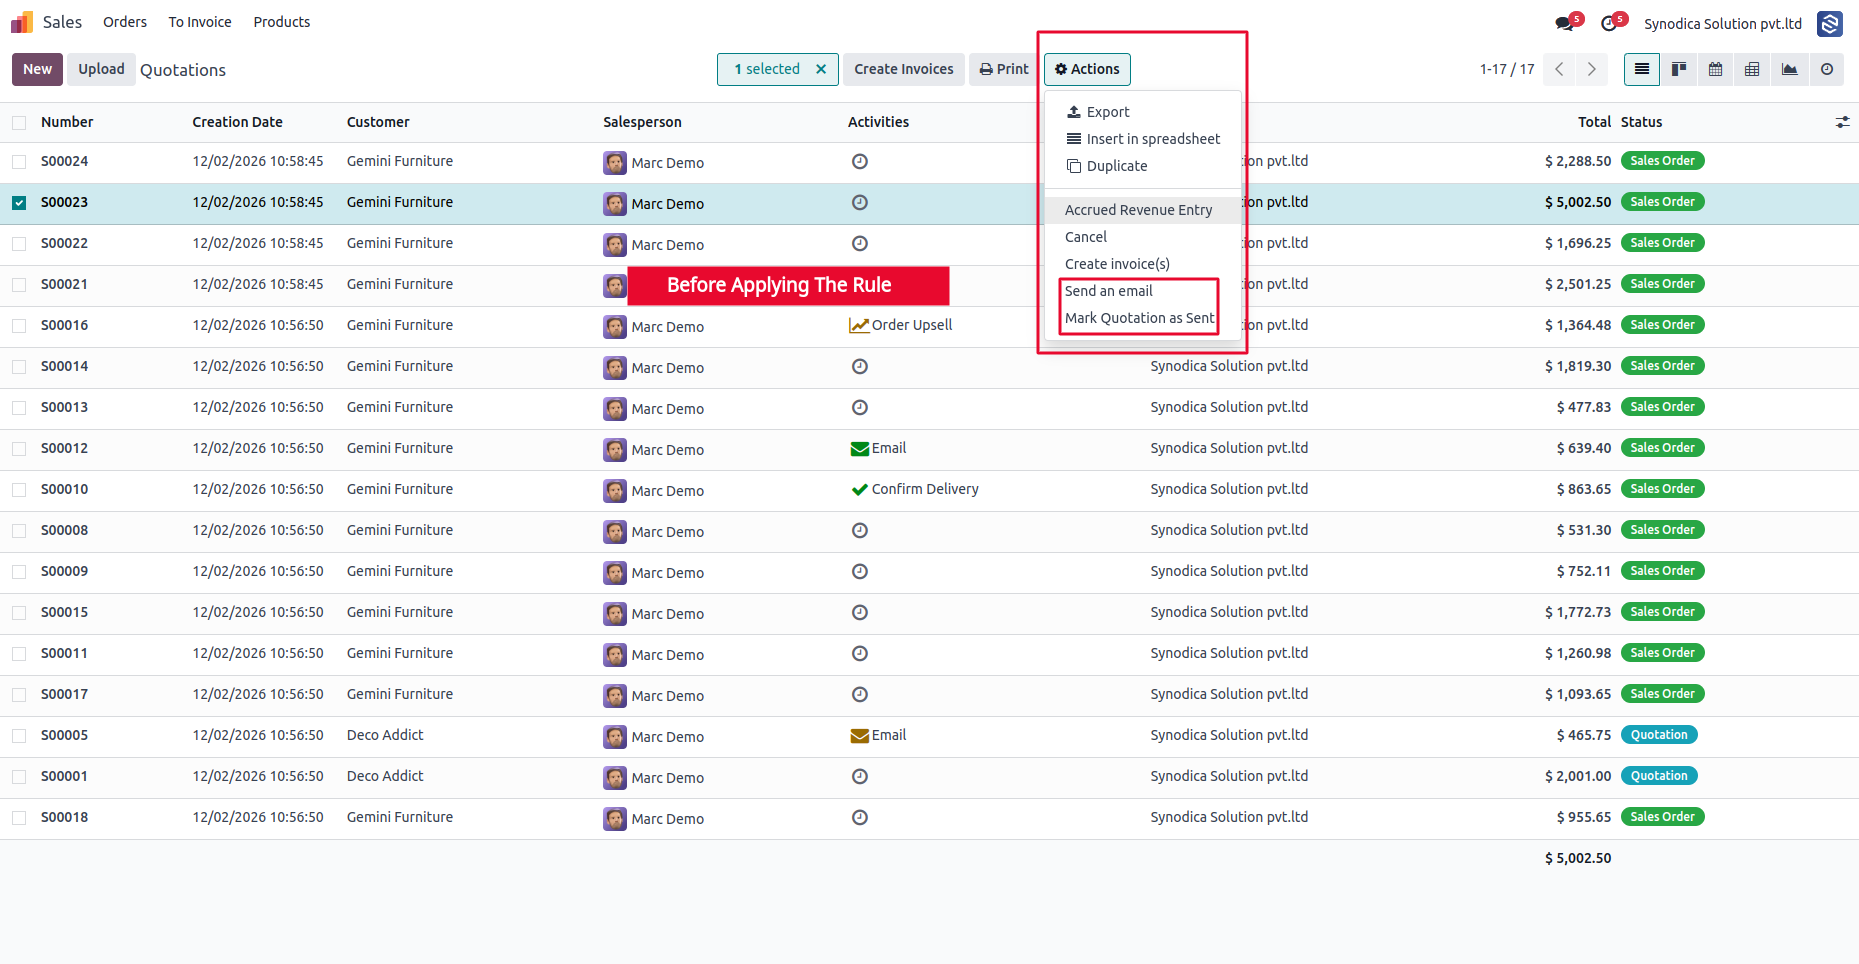Tick the checkbox for S00024
Viewport: 1859px width, 964px height.
tap(19, 162)
